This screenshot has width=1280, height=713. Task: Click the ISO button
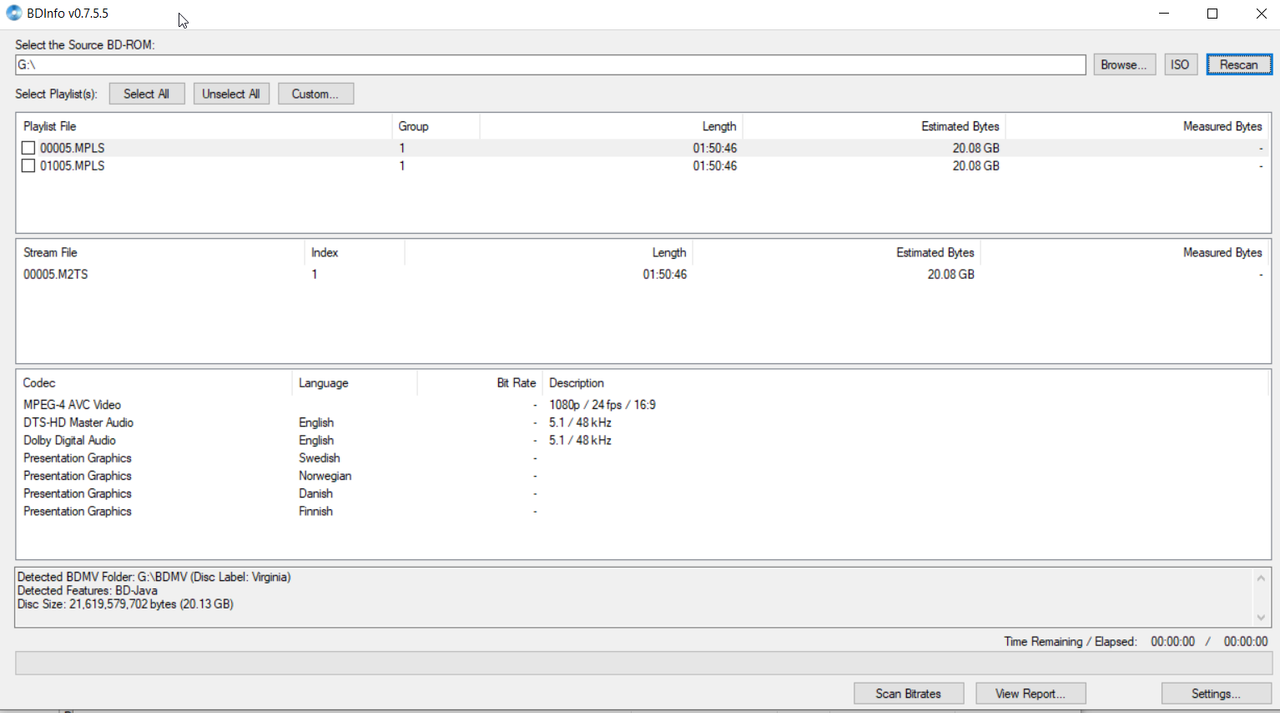pos(1181,65)
